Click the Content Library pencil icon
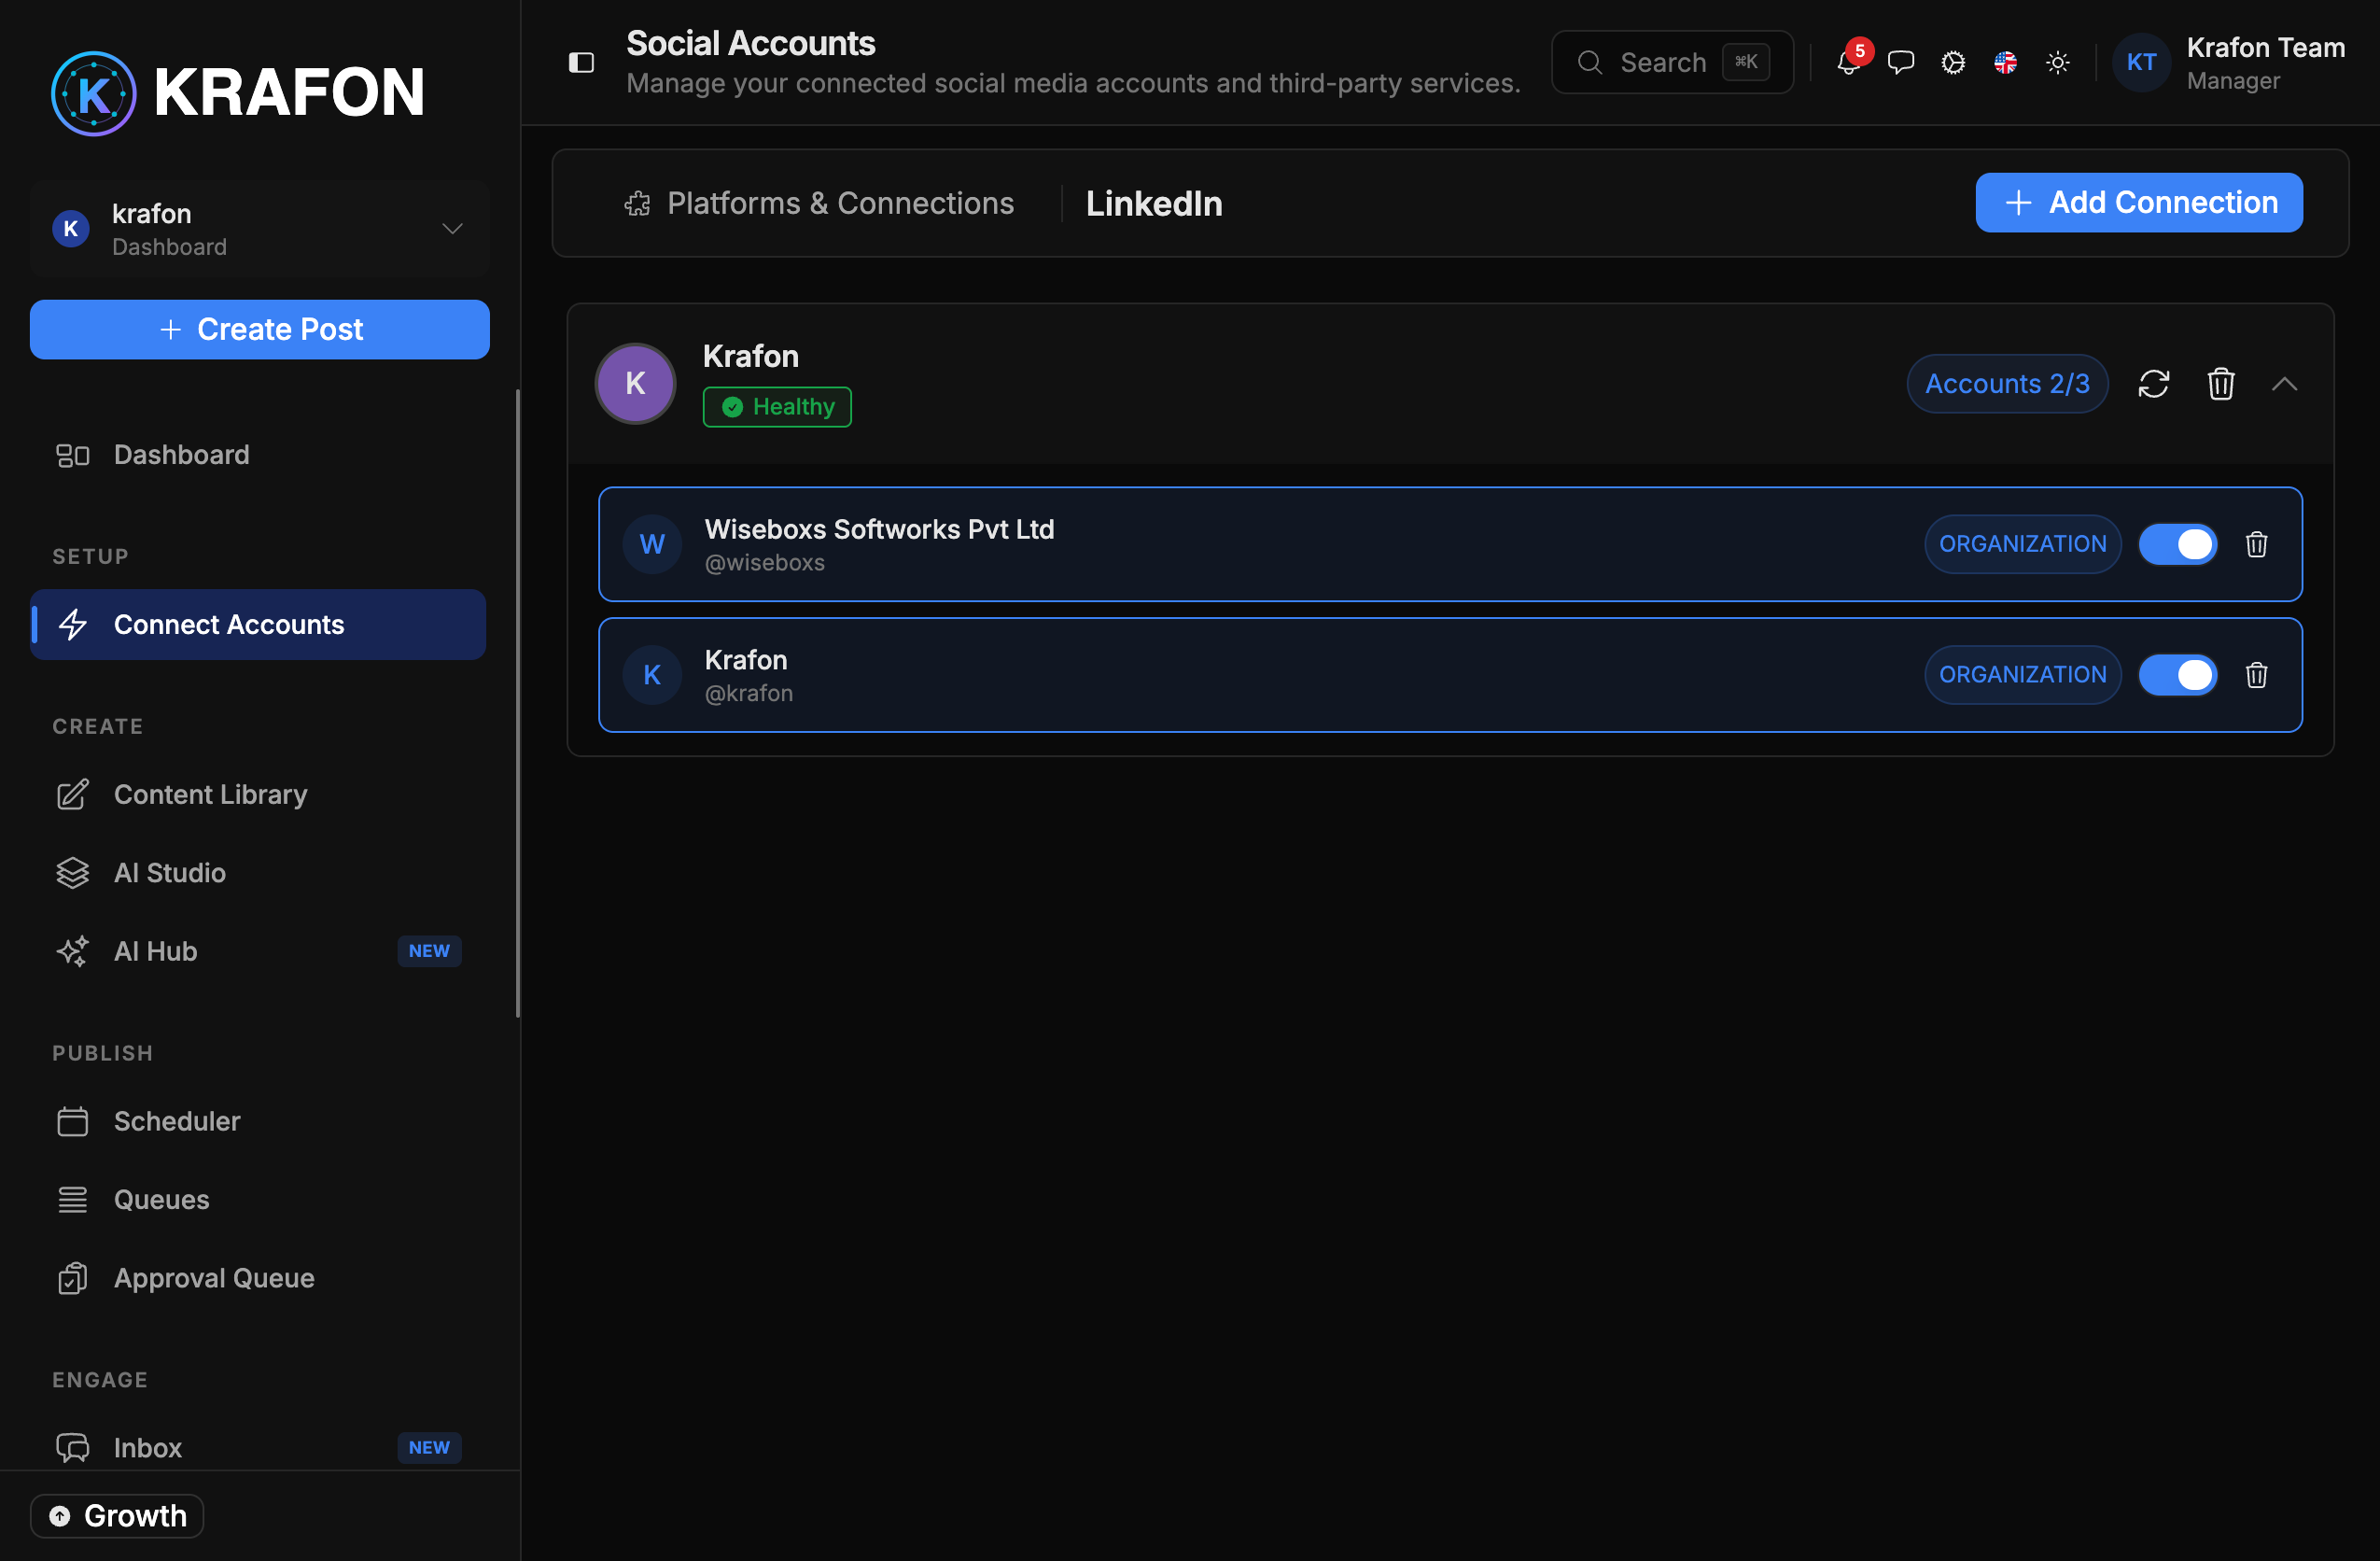Viewport: 2380px width, 1561px height. pos(72,794)
